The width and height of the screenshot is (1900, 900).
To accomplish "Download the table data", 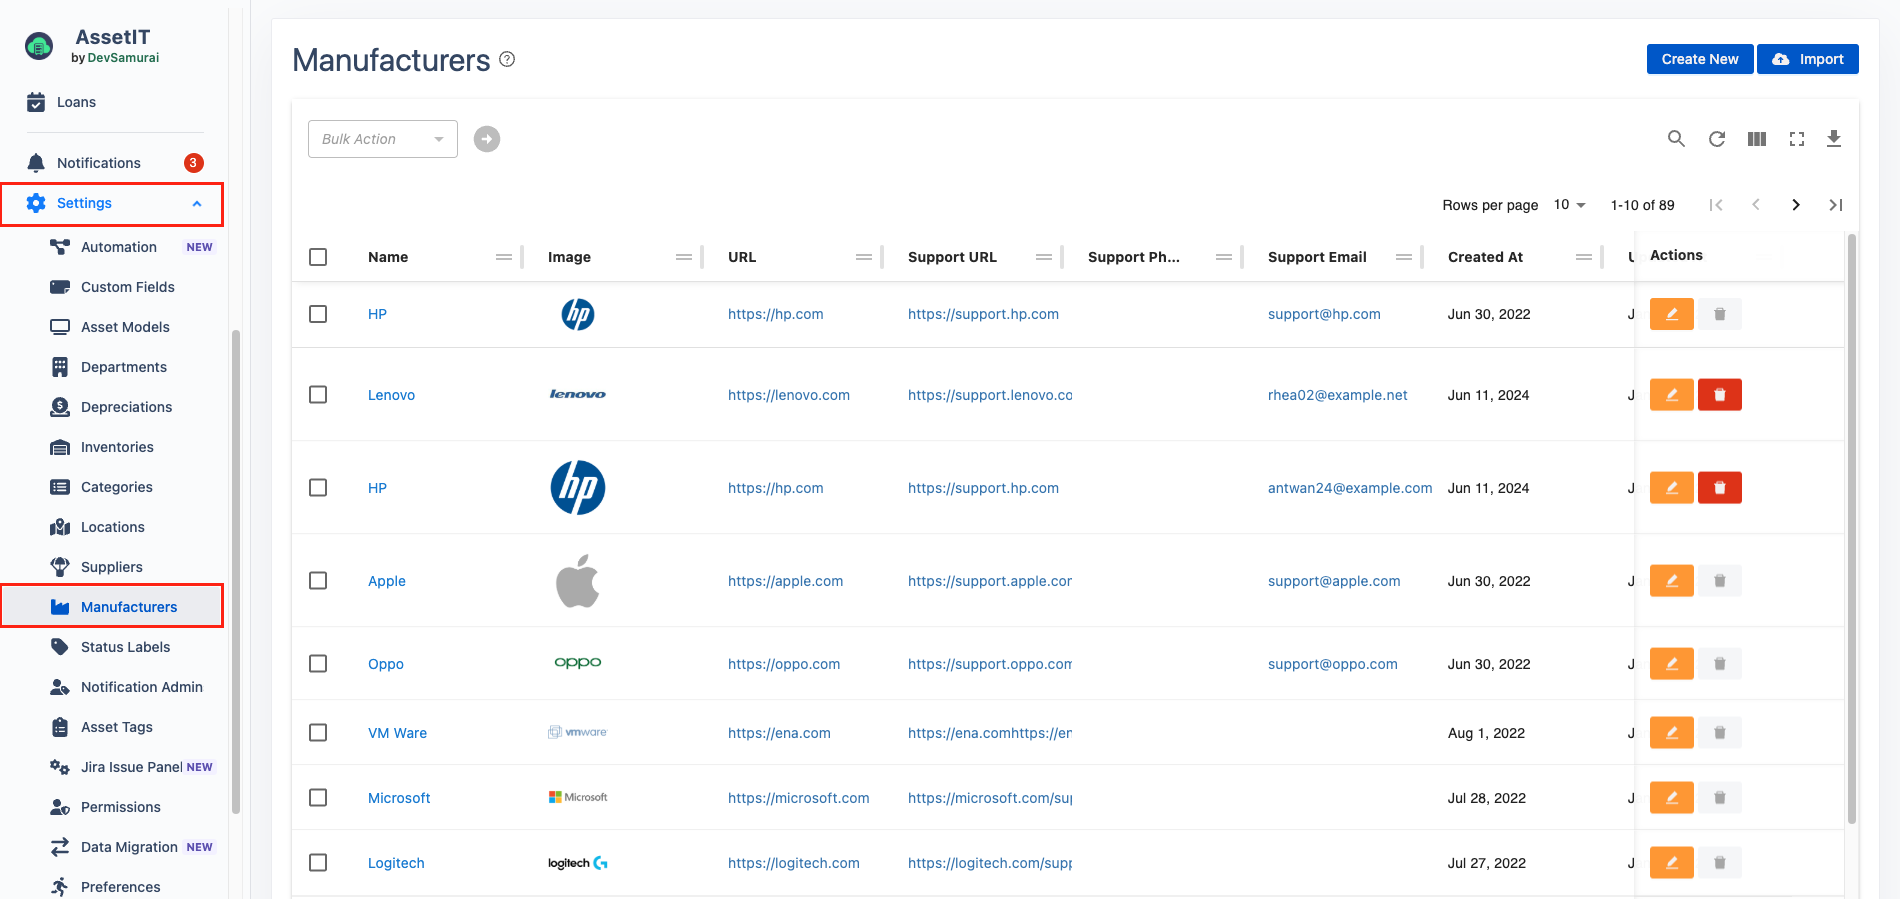I will point(1833,139).
